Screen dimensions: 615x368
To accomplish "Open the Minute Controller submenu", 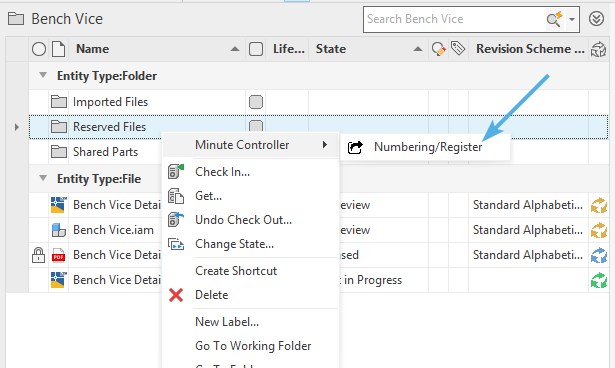I will point(250,145).
